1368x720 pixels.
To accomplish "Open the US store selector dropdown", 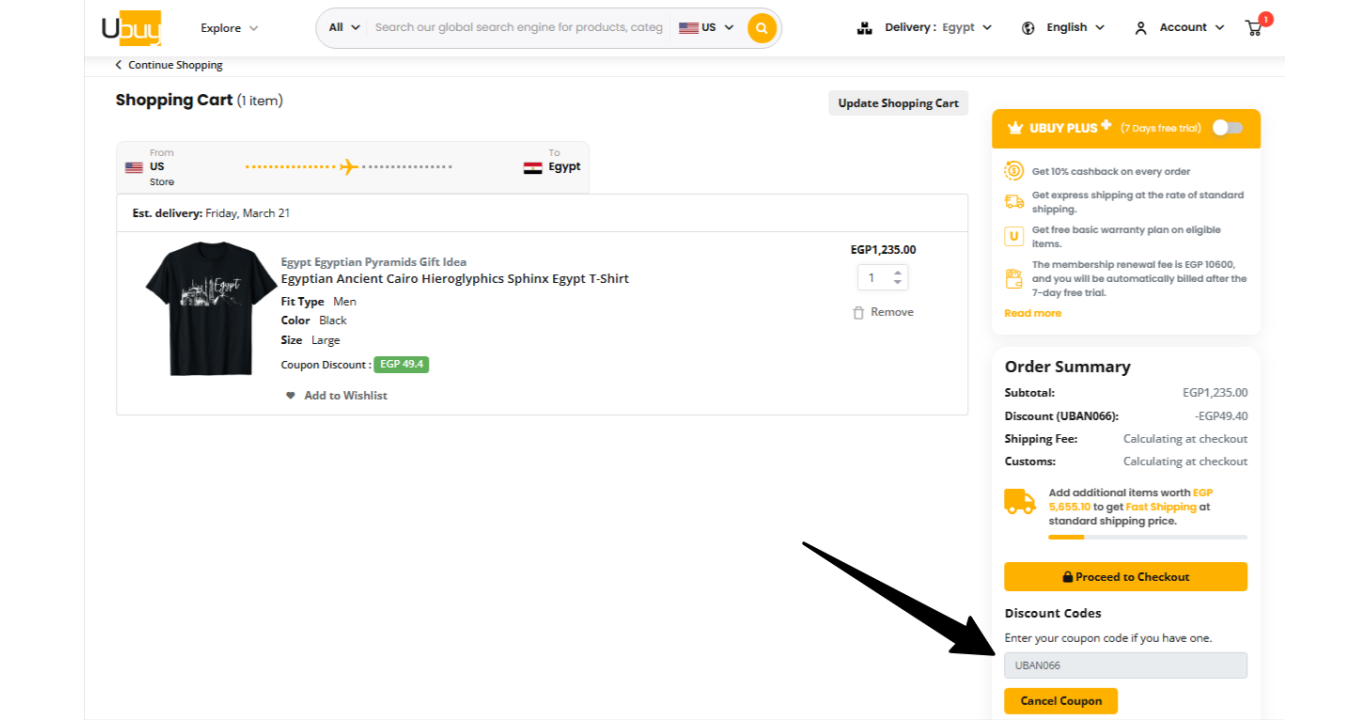I will (x=706, y=28).
